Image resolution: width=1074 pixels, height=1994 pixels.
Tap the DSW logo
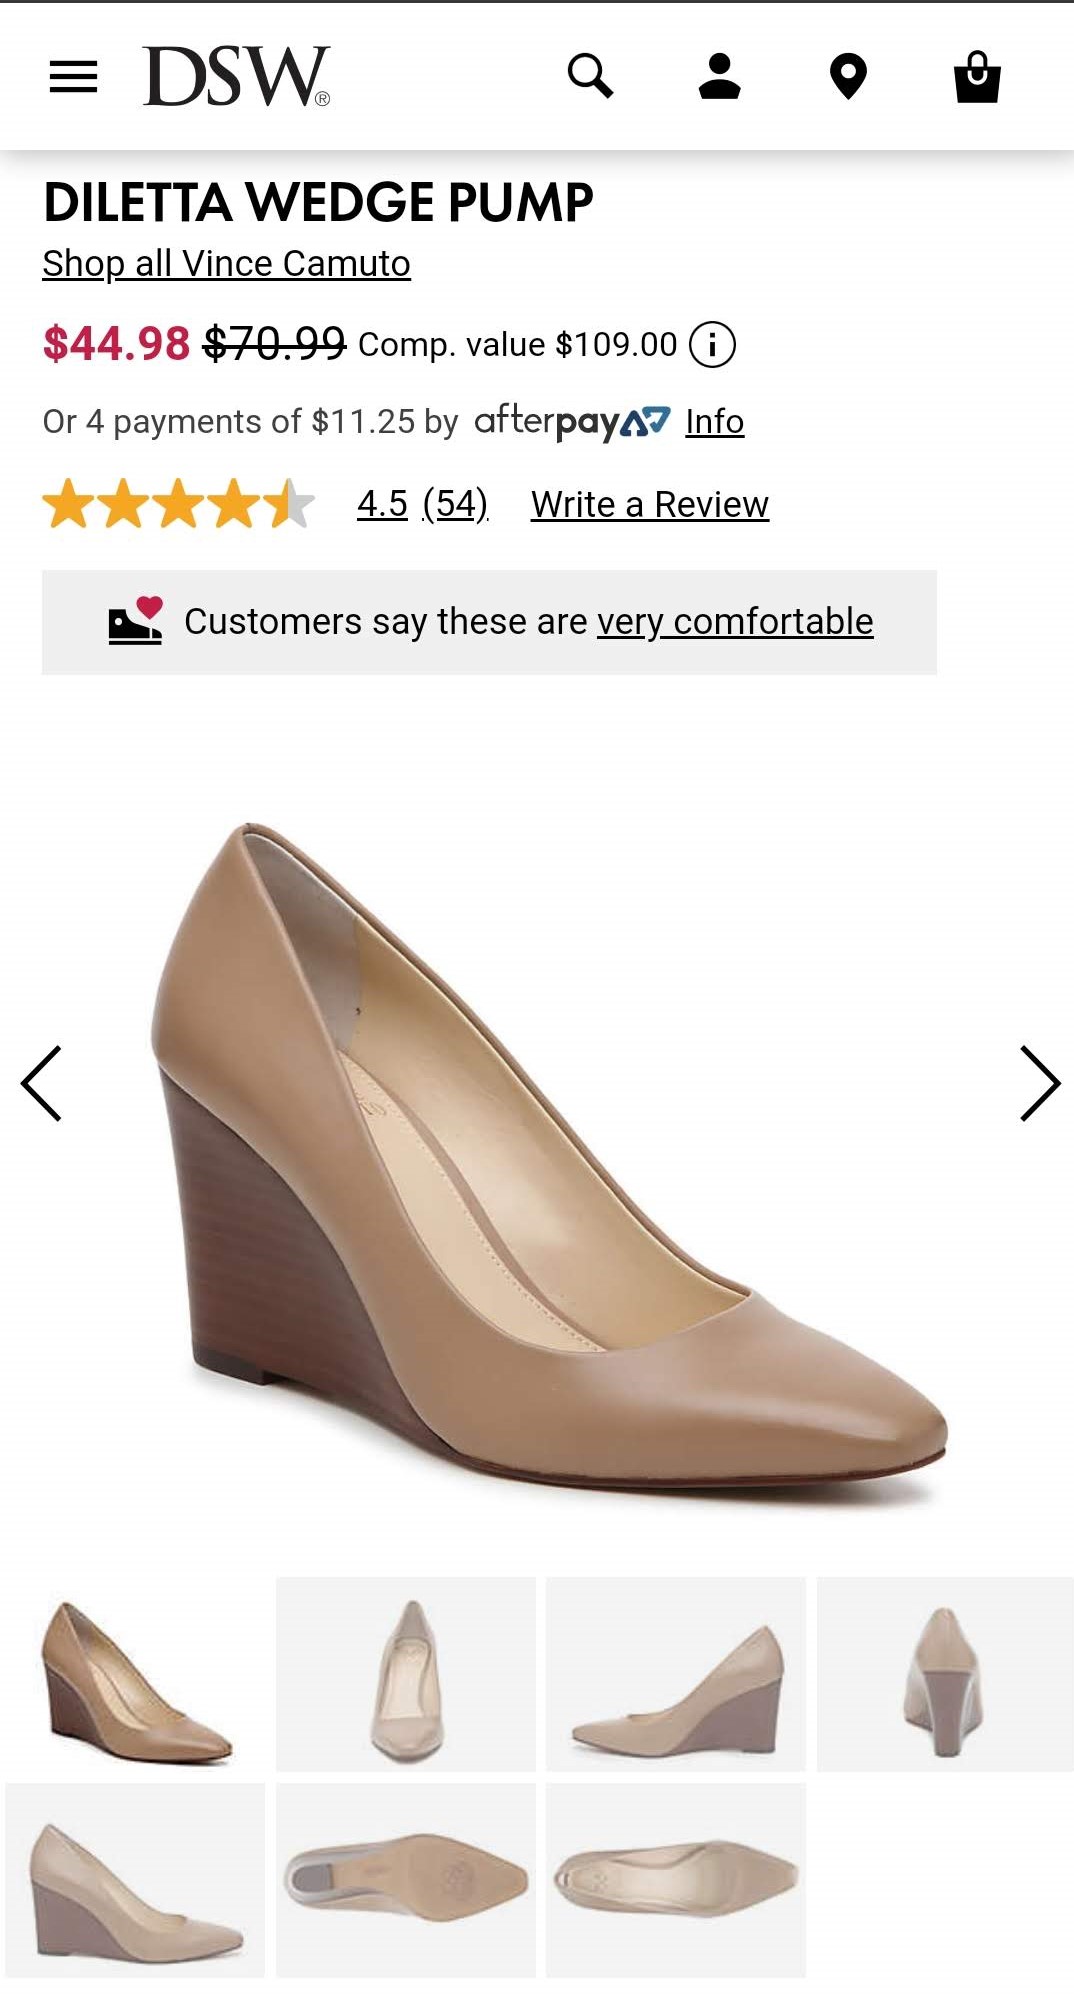236,76
